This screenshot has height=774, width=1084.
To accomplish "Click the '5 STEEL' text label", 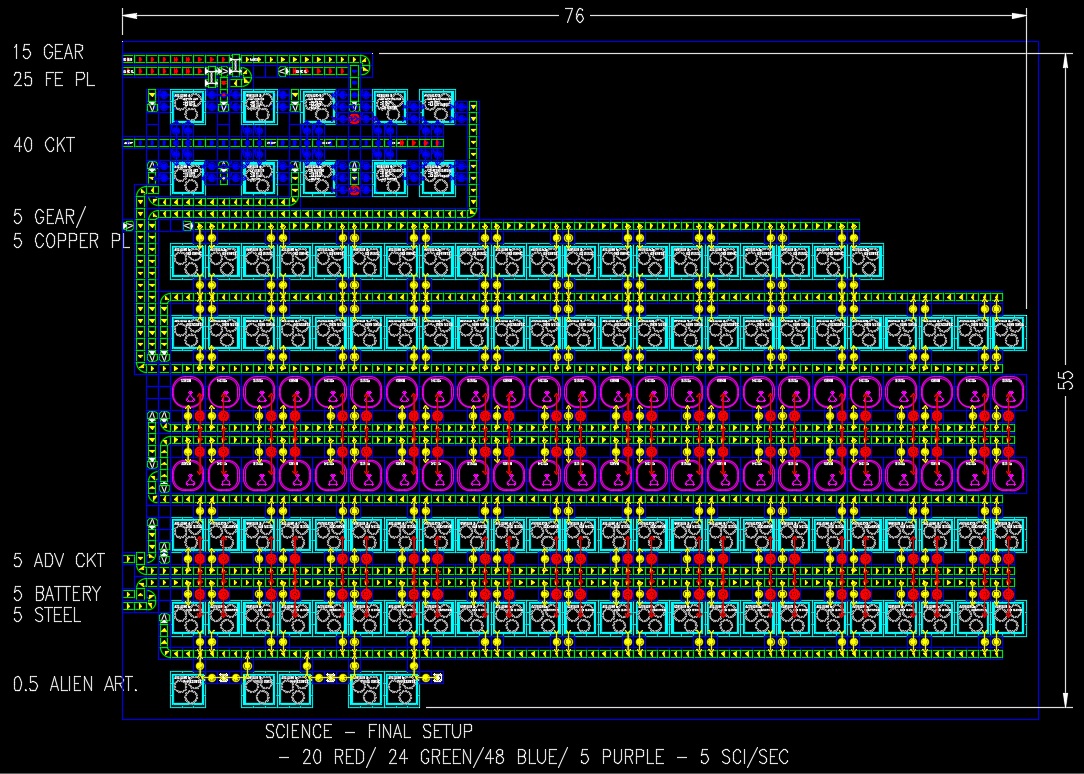I will coord(47,615).
